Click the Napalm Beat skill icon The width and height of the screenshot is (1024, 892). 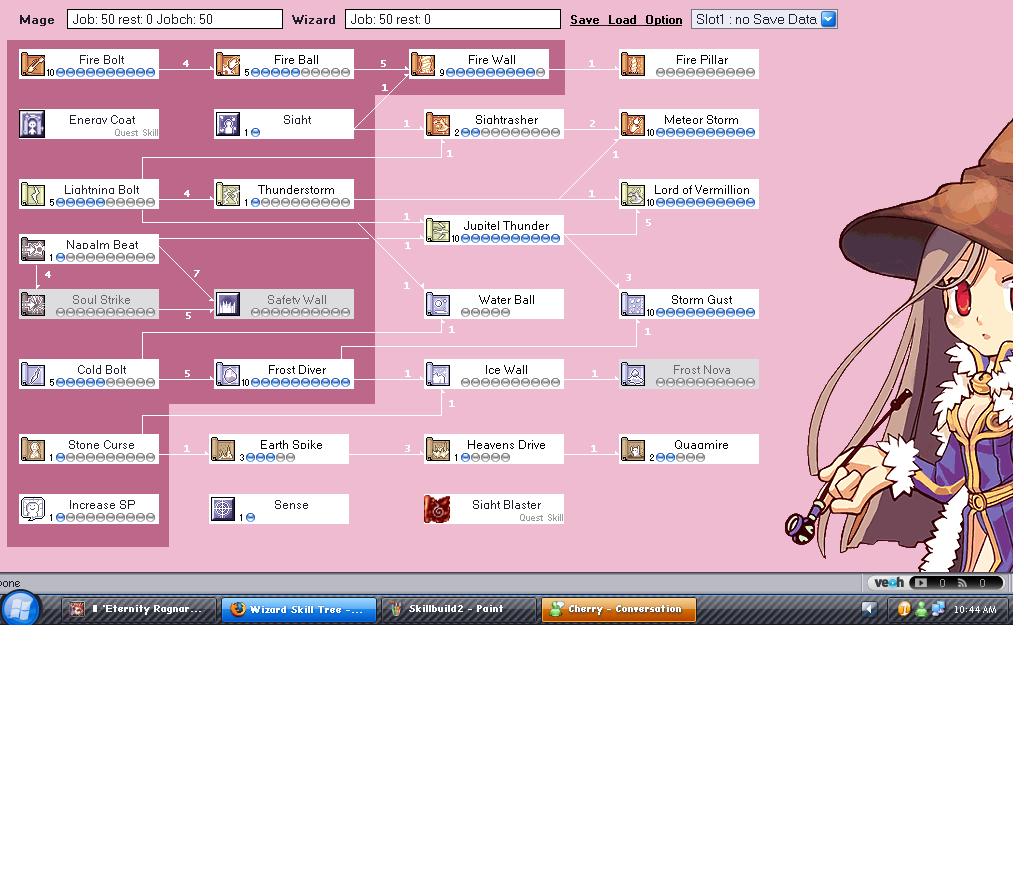click(x=33, y=249)
